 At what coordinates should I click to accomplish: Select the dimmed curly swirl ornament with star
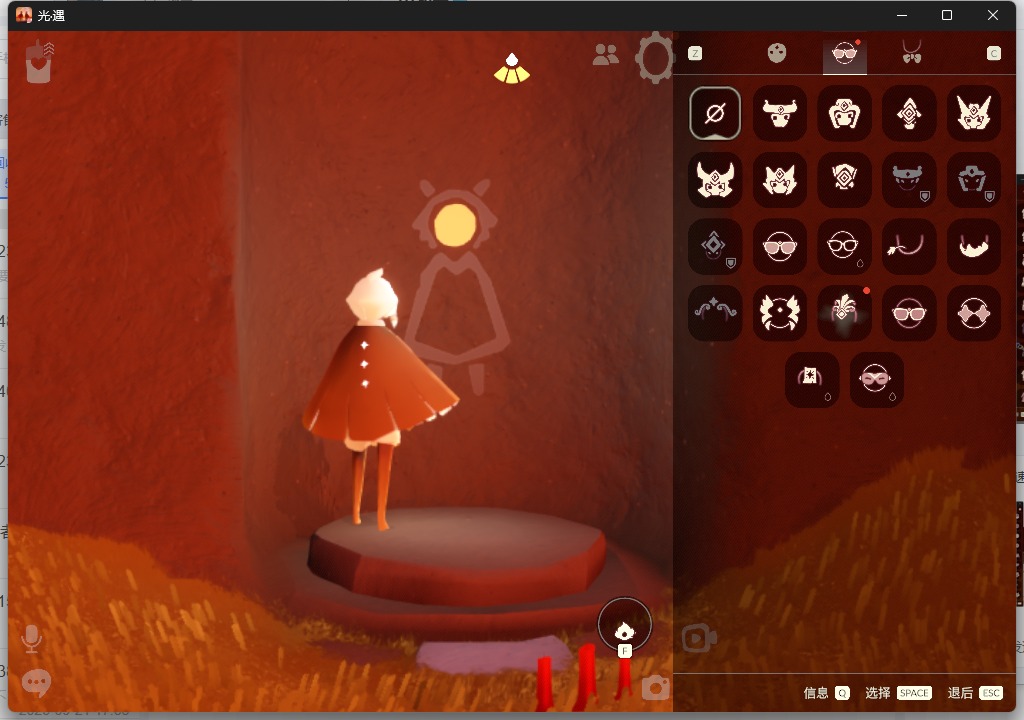click(714, 313)
